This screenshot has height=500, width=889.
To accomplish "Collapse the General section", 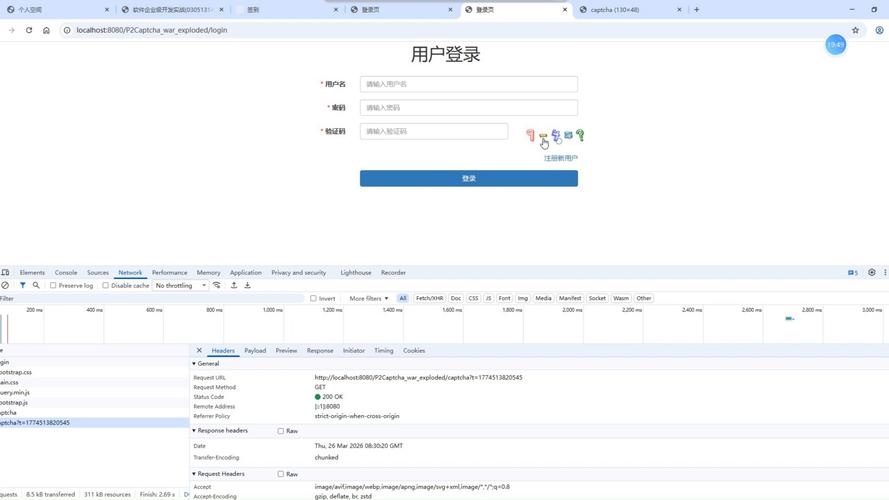I will pyautogui.click(x=194, y=364).
